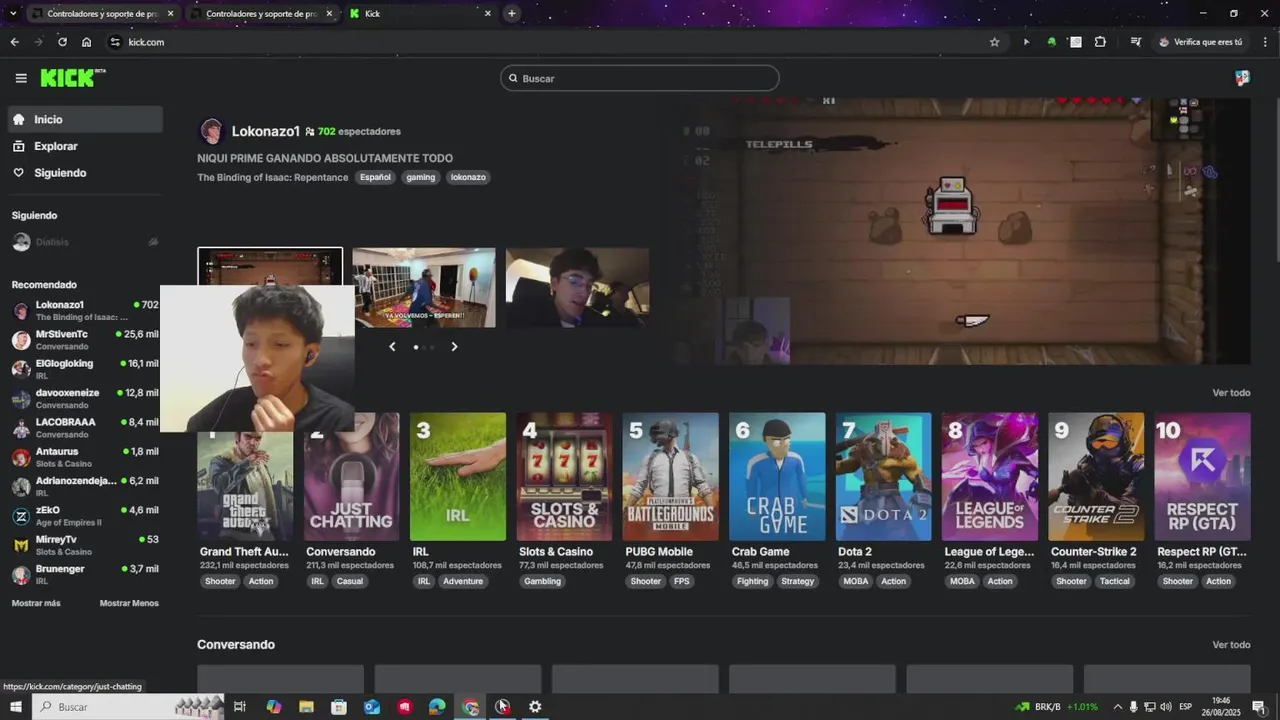The height and width of the screenshot is (720, 1280).
Task: Click the Buscar search field
Action: (x=640, y=78)
